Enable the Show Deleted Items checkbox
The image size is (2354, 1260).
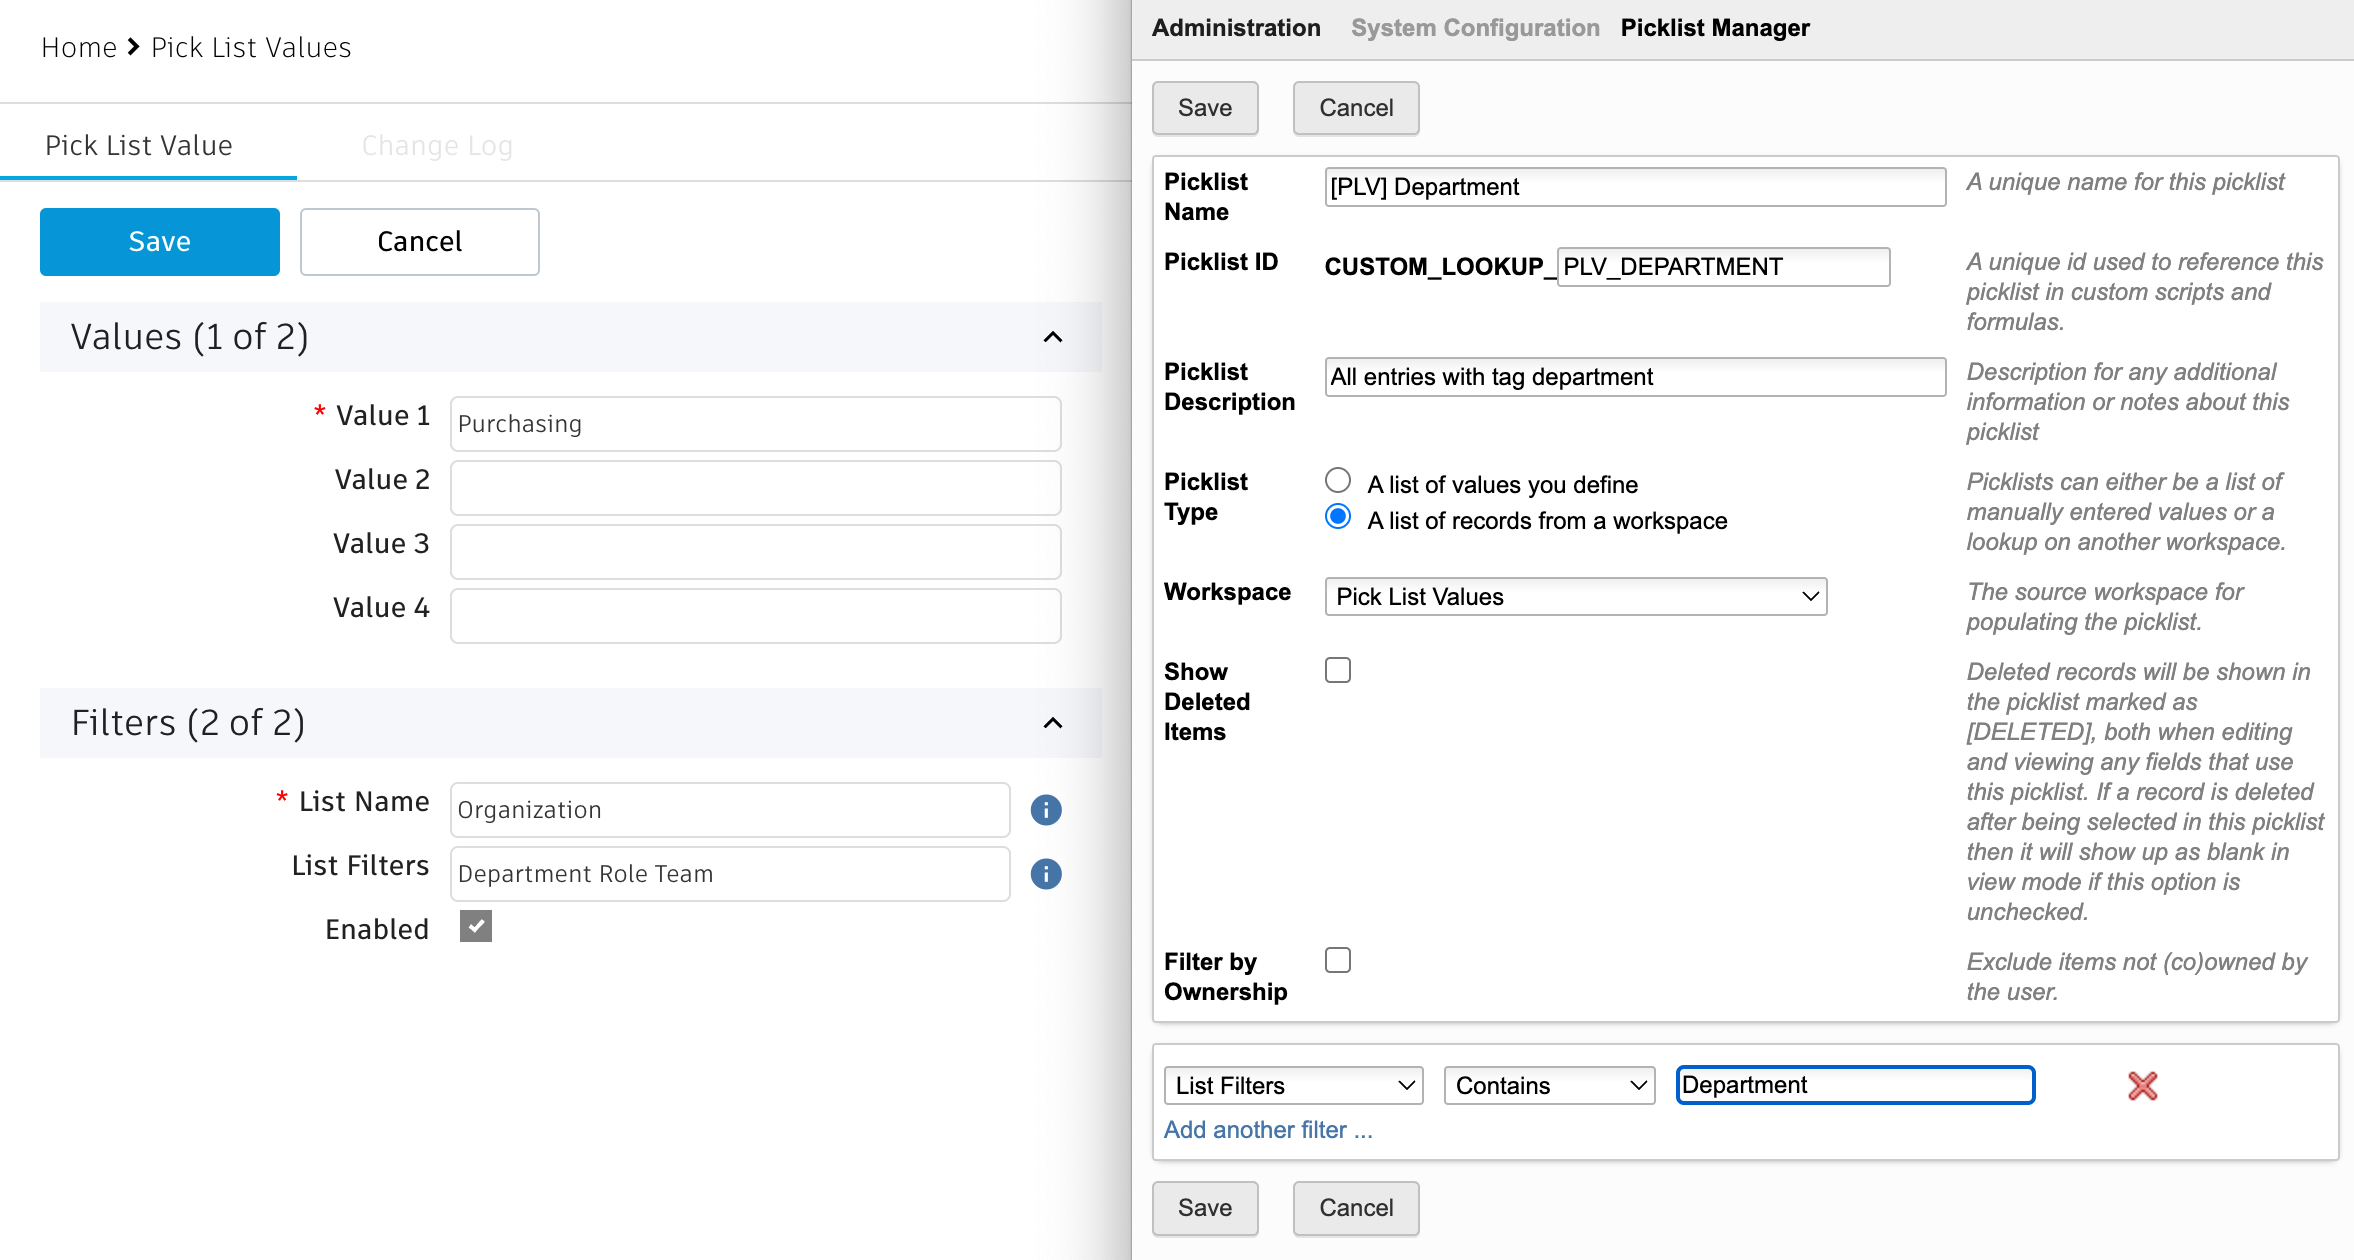1337,669
